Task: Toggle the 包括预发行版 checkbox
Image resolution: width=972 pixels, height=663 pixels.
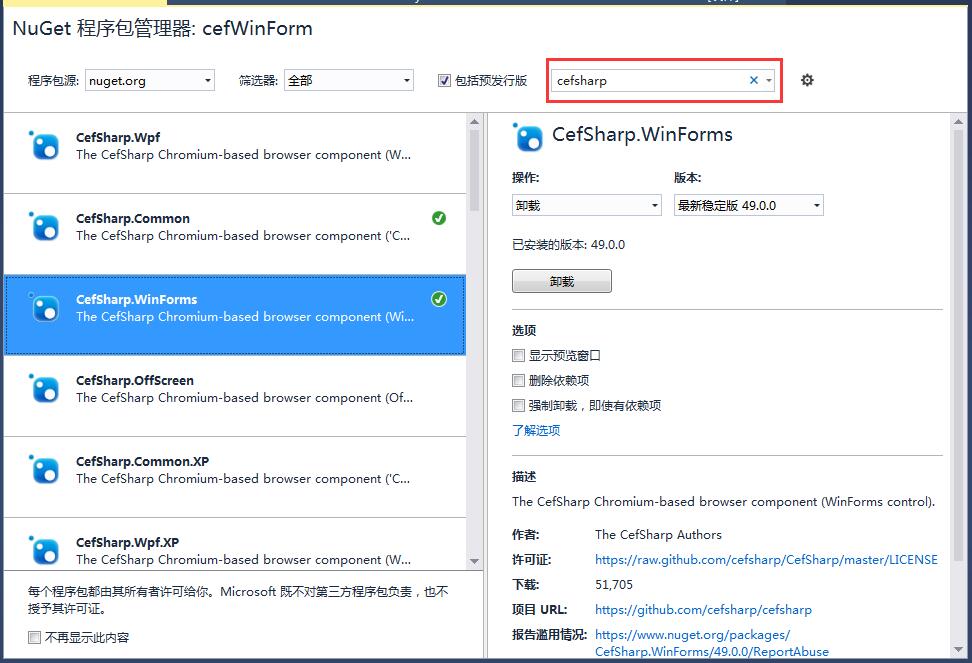Action: click(x=444, y=81)
